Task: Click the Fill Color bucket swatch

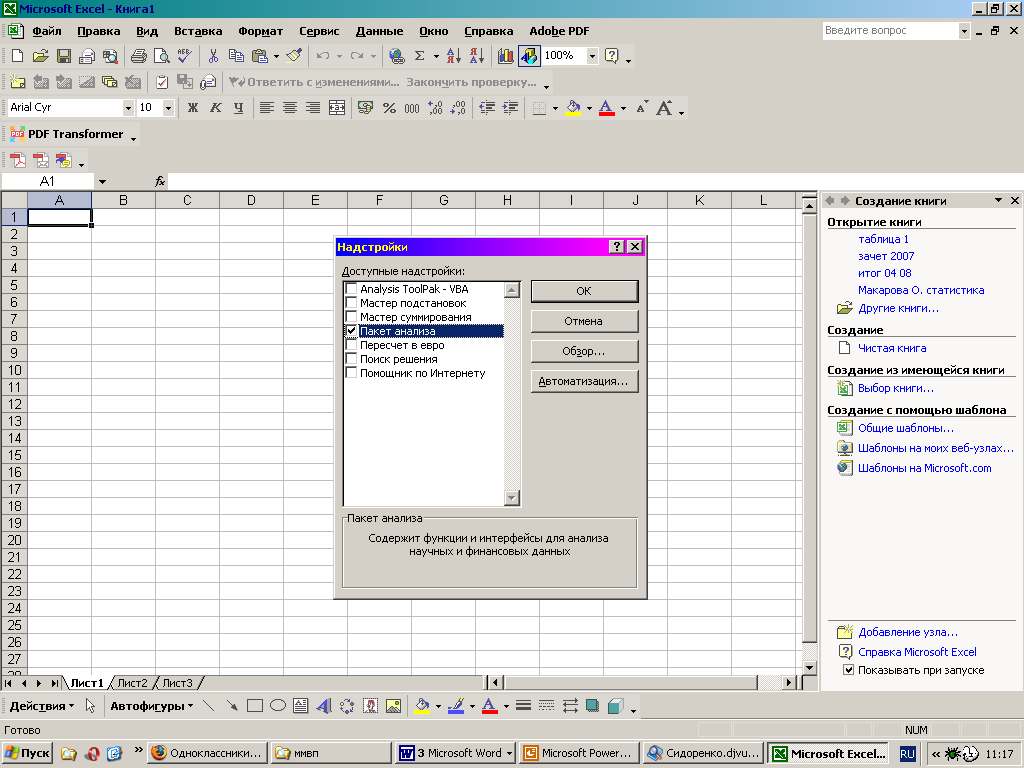Action: (x=573, y=108)
